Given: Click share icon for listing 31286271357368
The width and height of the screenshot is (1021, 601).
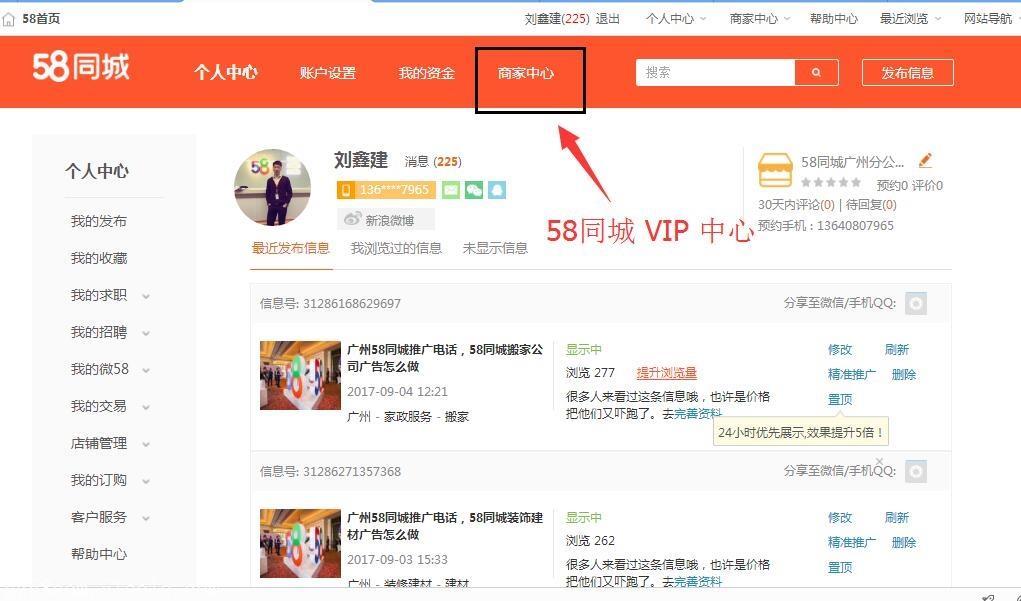Looking at the screenshot, I should (916, 471).
